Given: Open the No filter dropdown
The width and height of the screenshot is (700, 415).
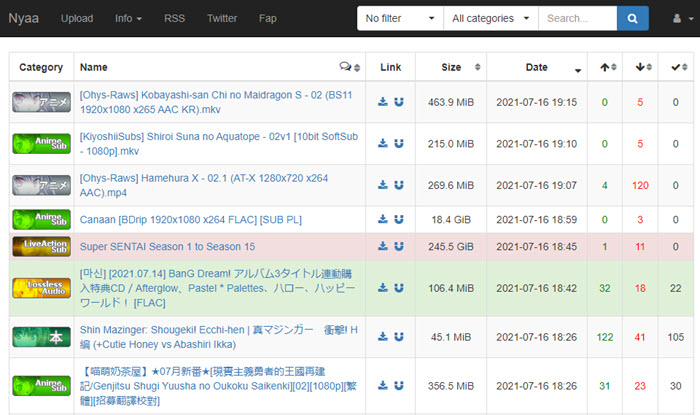Looking at the screenshot, I should click(400, 18).
